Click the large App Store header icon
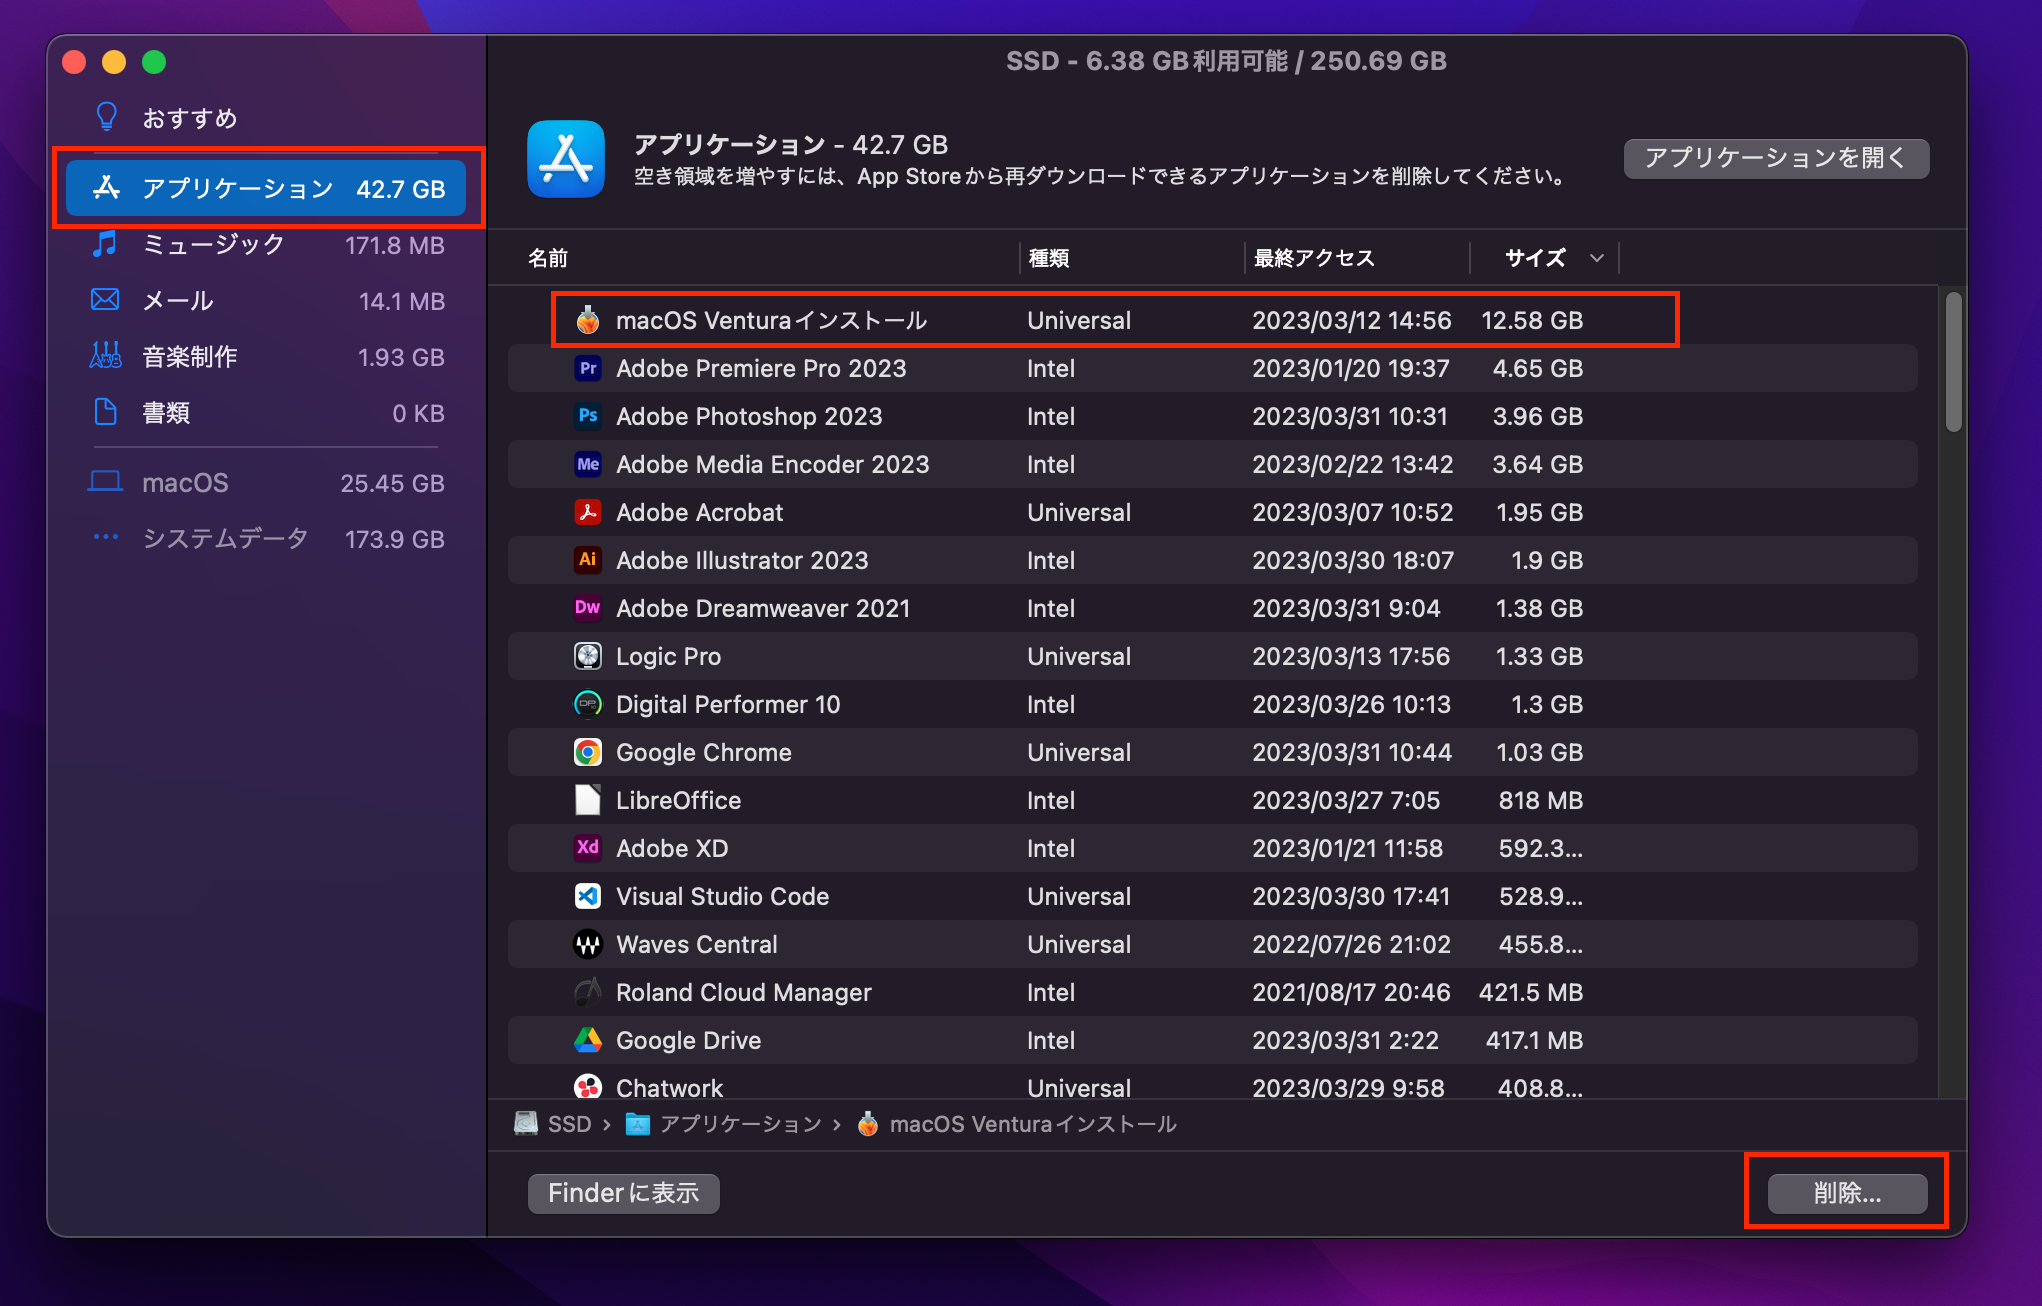This screenshot has width=2042, height=1306. (566, 159)
